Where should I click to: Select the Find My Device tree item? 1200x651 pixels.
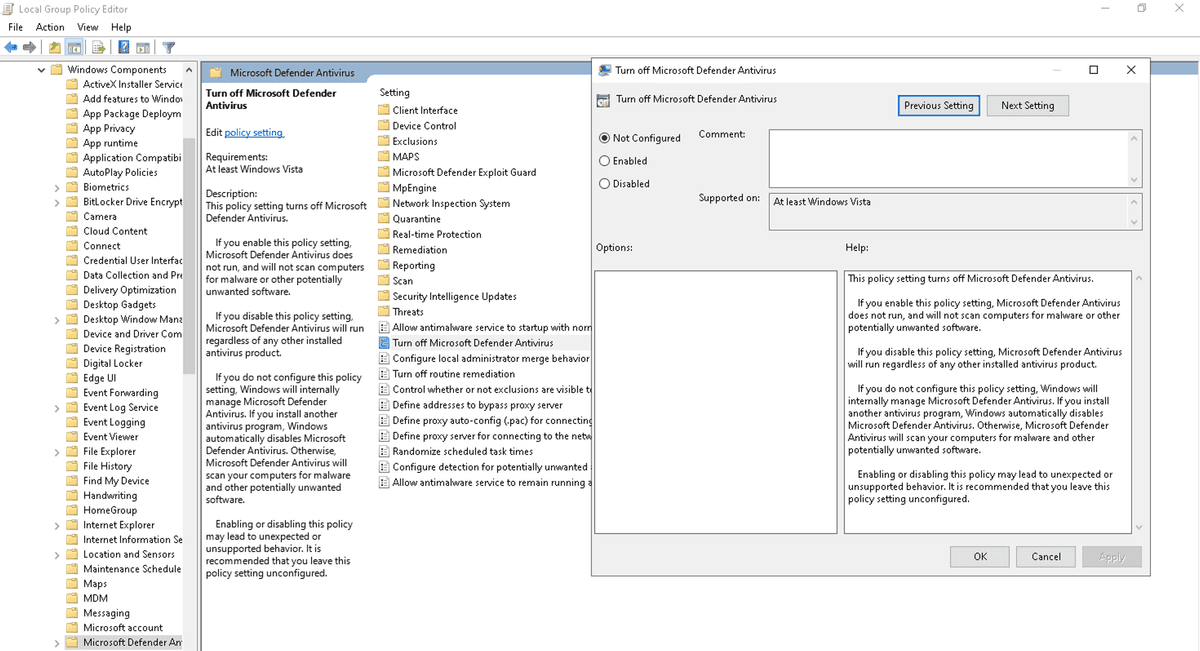tap(116, 481)
